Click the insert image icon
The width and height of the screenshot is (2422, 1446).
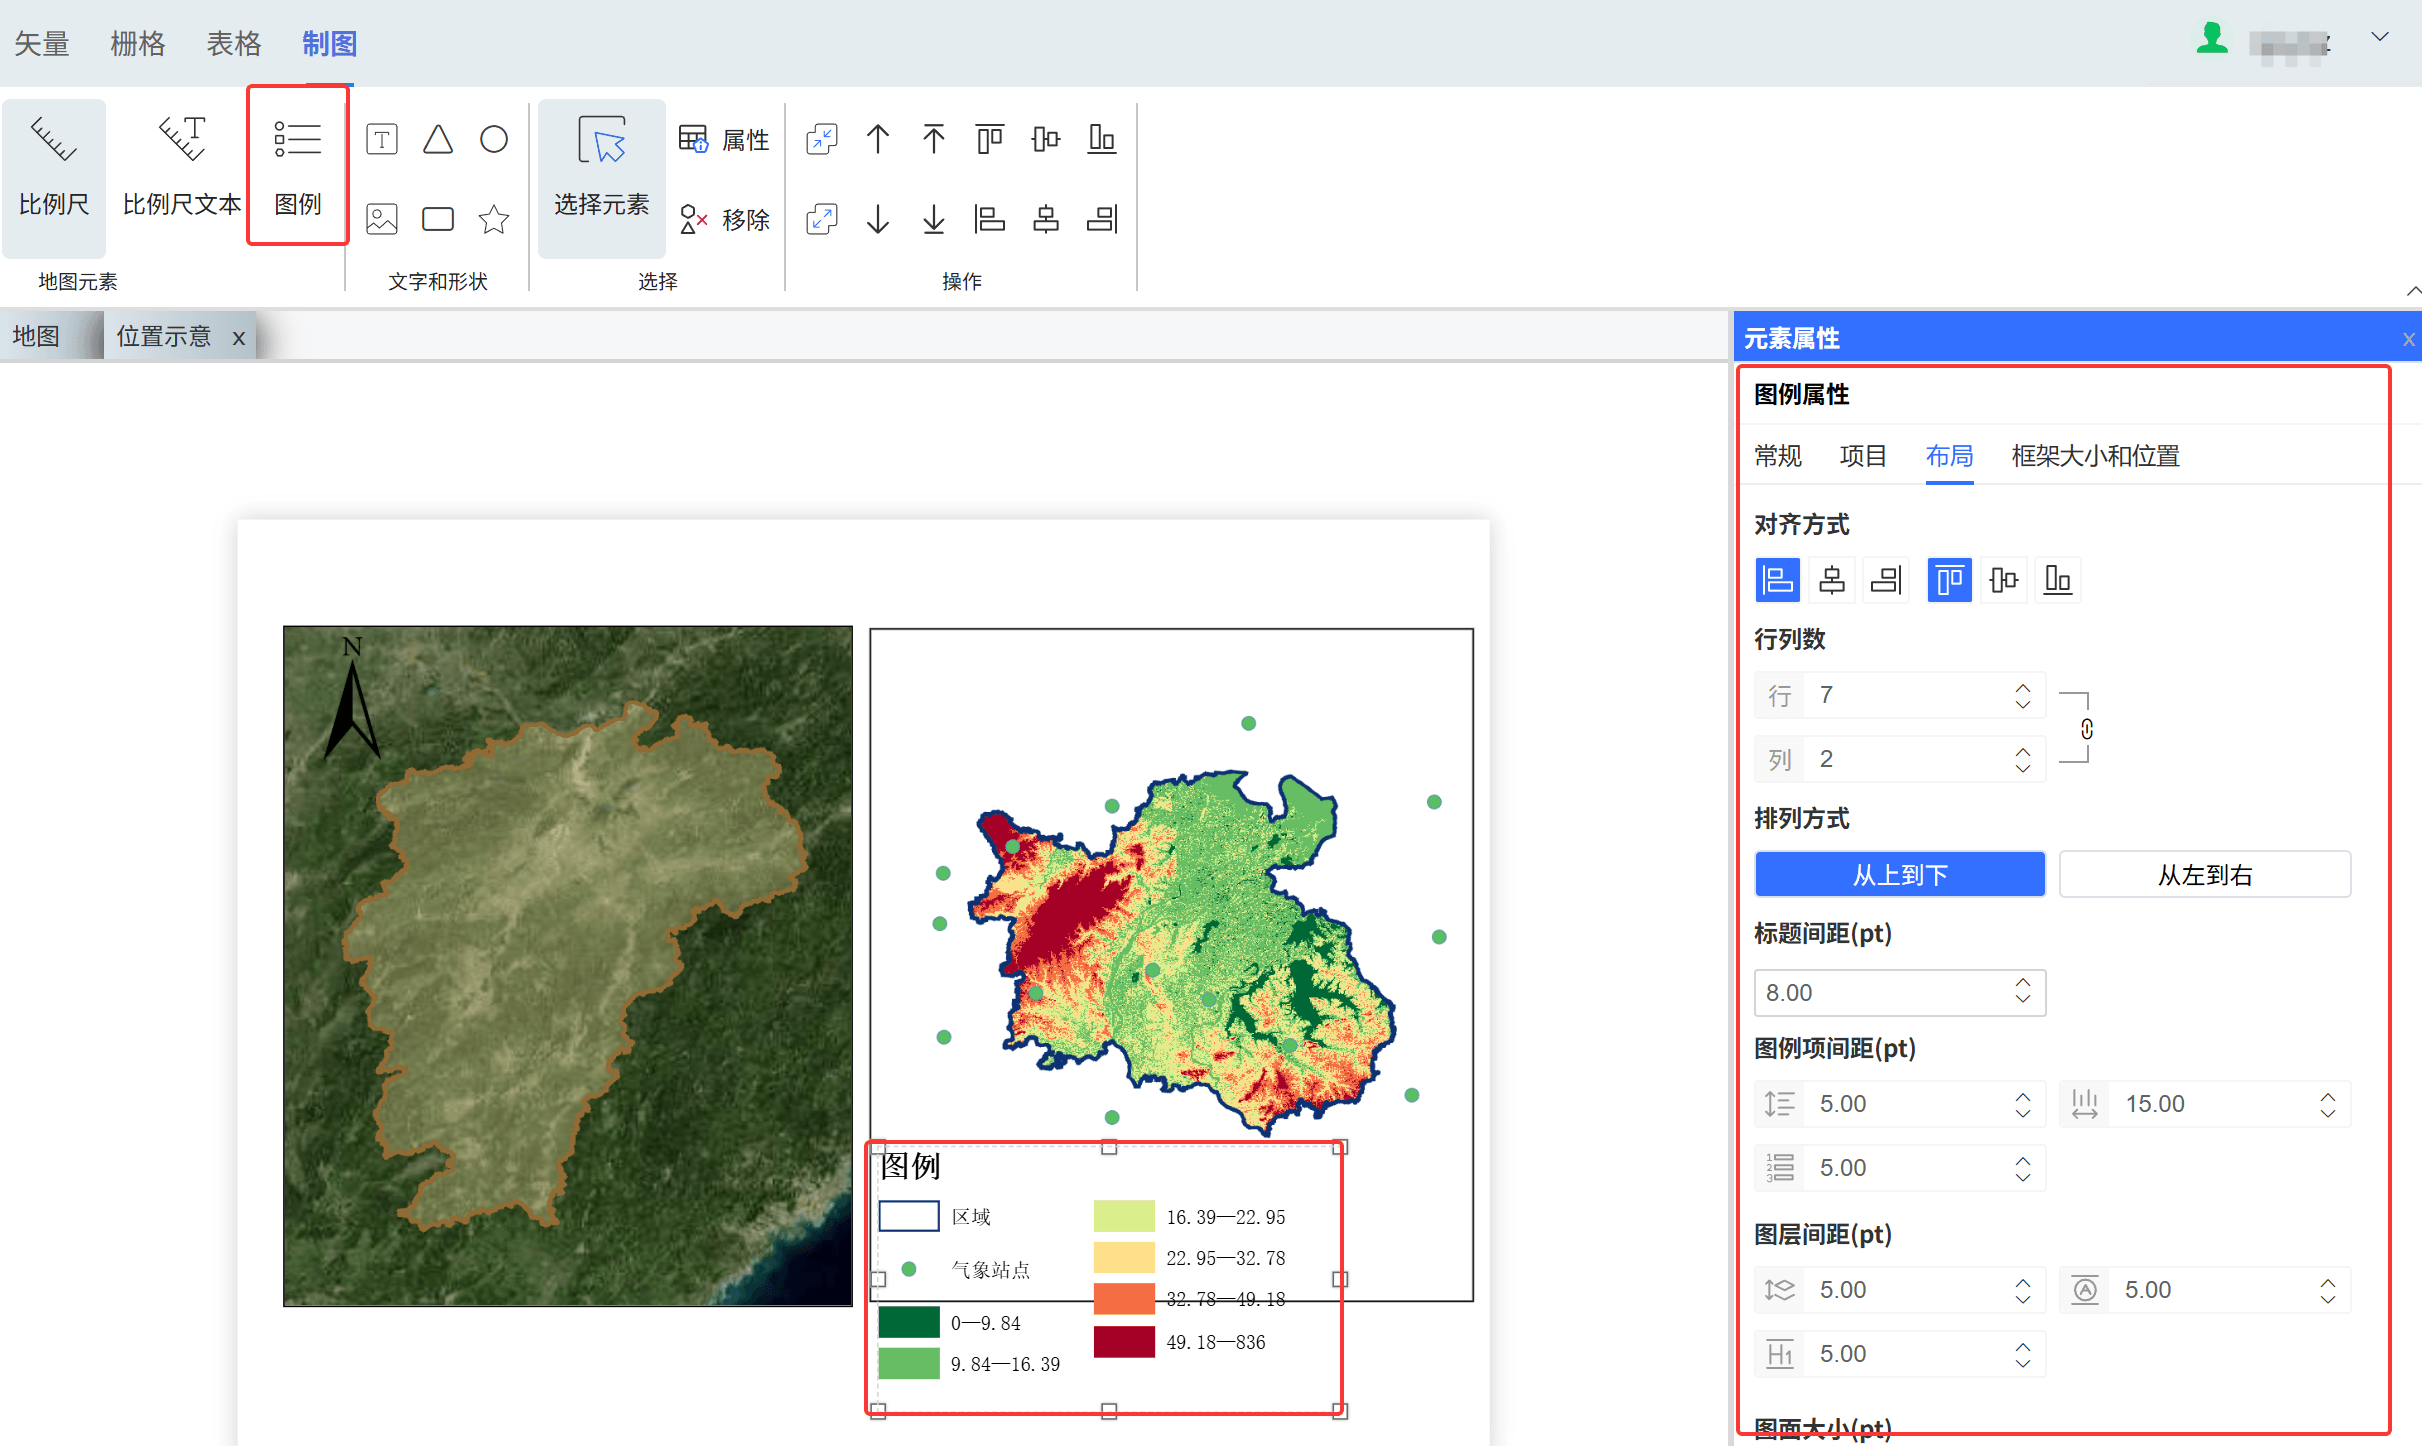tap(381, 219)
